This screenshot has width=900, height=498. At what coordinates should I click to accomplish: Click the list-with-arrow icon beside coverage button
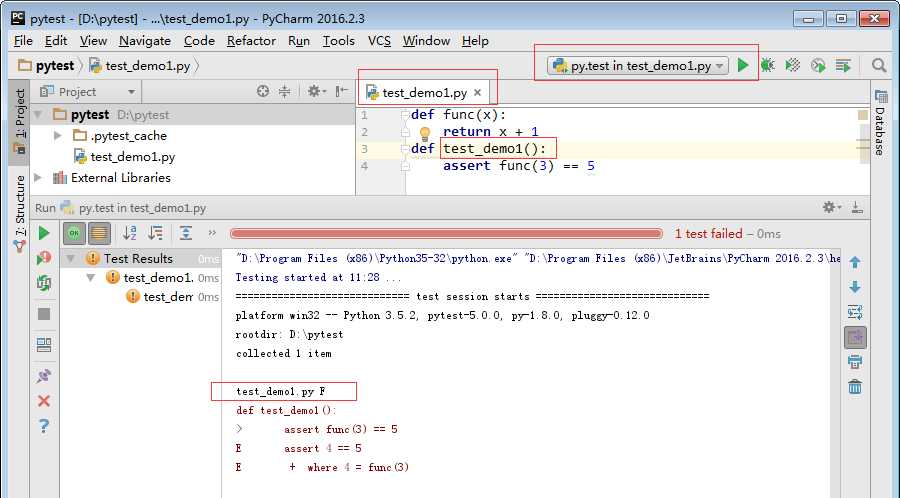tap(843, 65)
